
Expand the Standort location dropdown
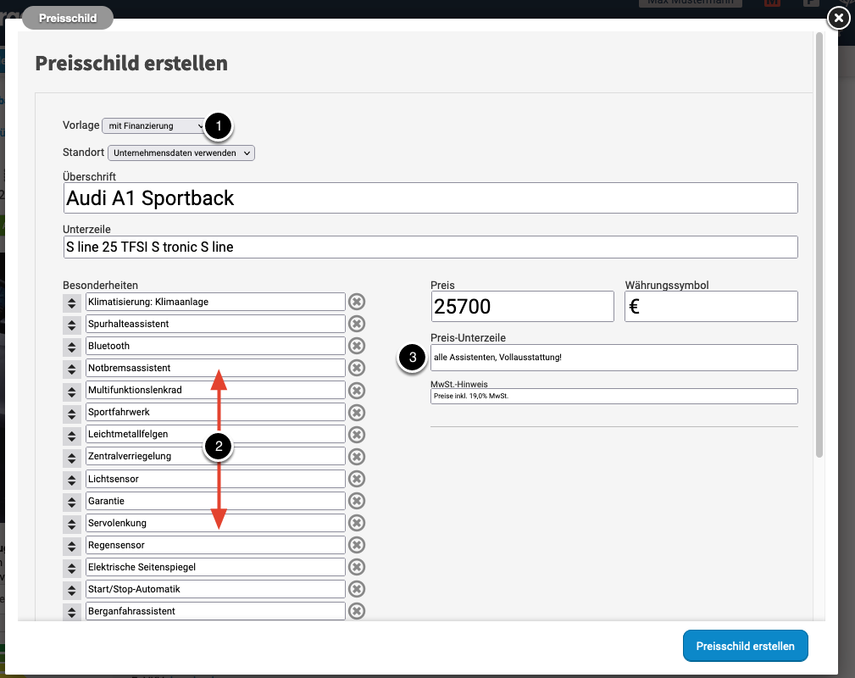coord(181,153)
